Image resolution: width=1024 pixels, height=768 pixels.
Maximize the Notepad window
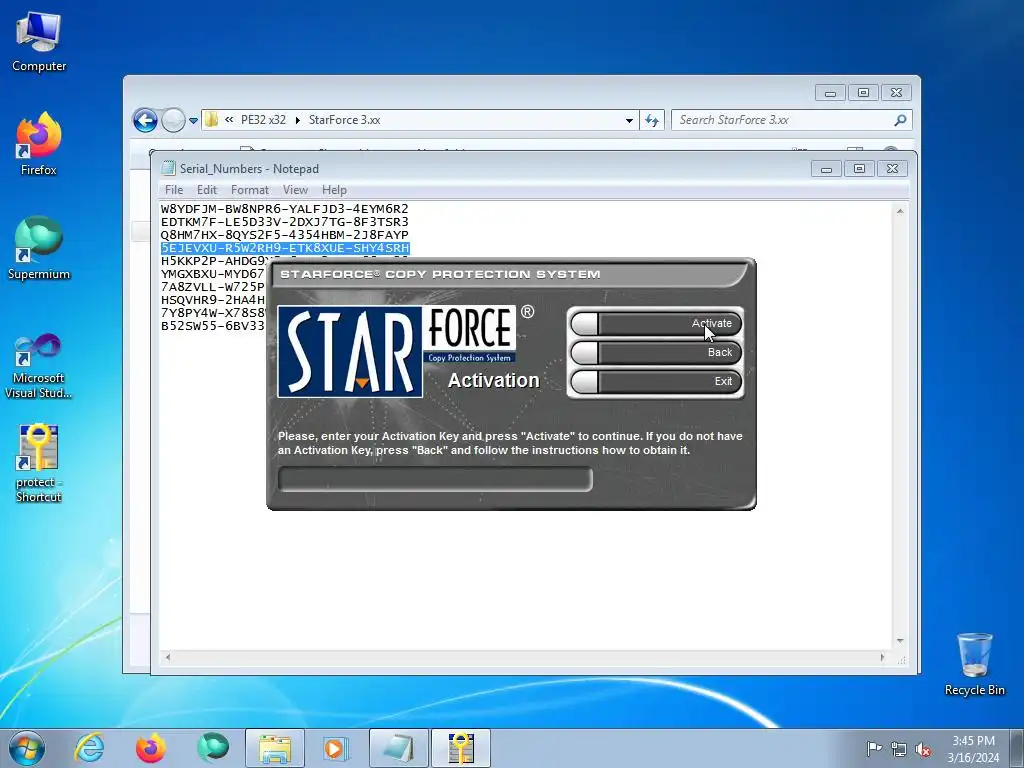pyautogui.click(x=859, y=169)
